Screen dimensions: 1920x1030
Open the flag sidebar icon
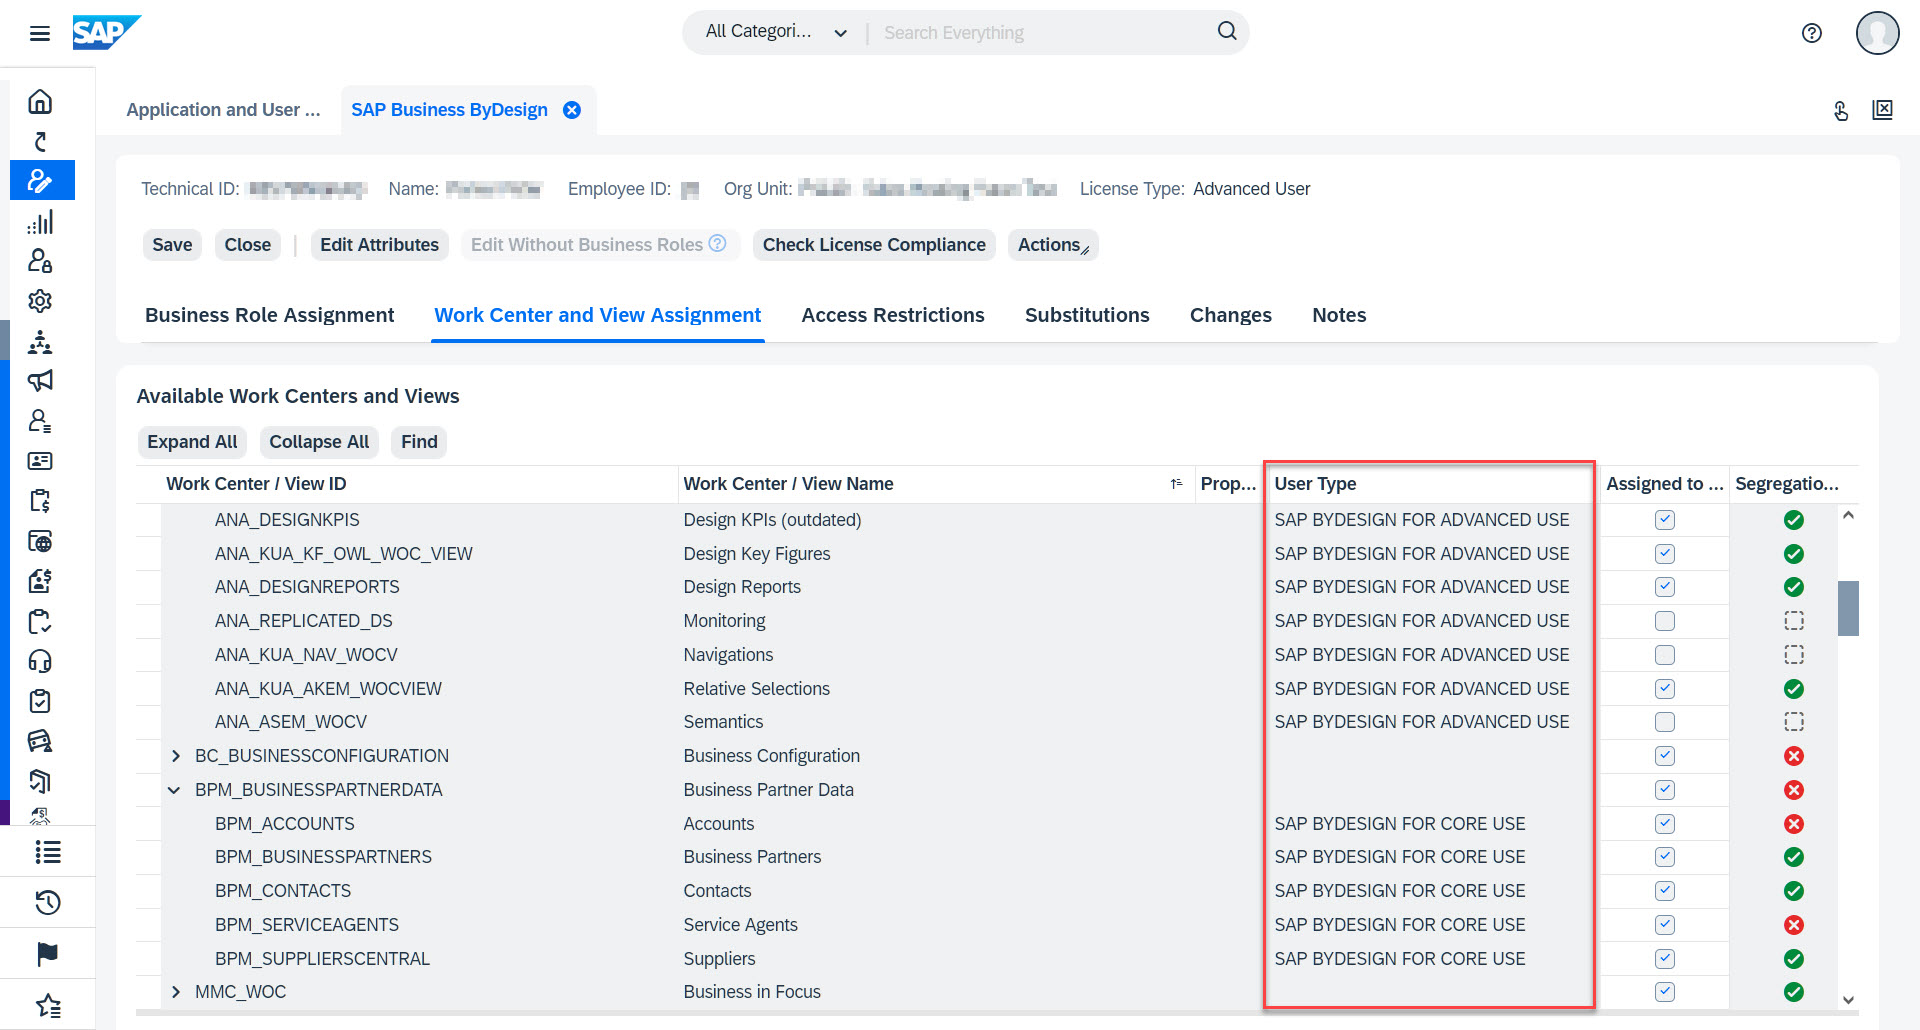point(47,954)
